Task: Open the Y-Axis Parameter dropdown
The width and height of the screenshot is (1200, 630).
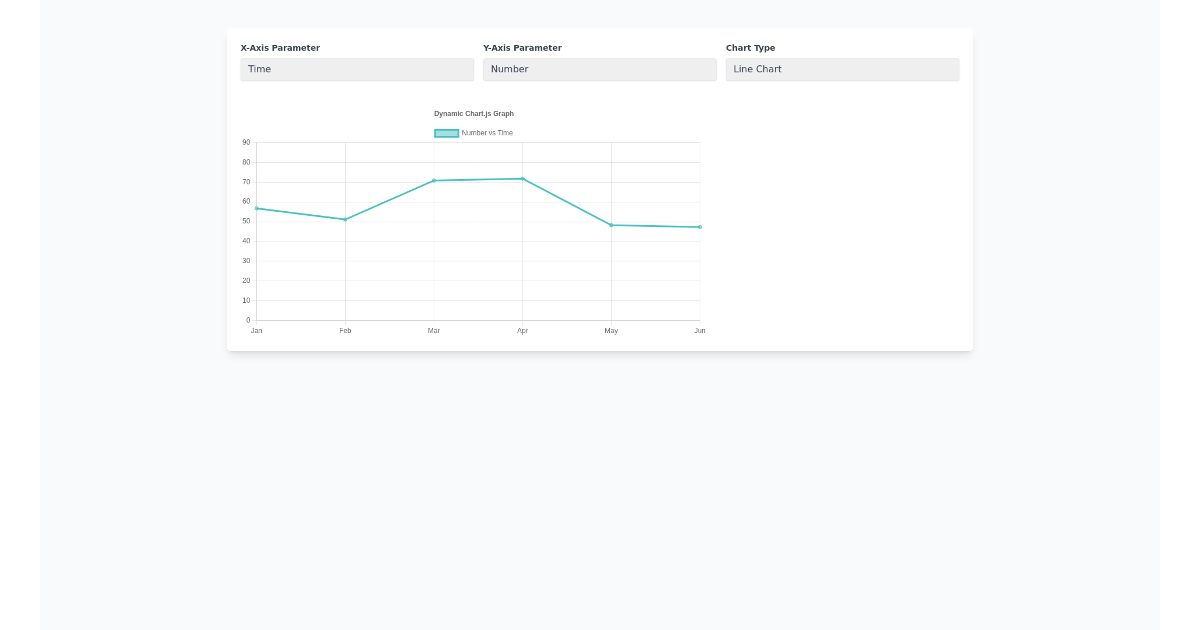Action: click(599, 69)
